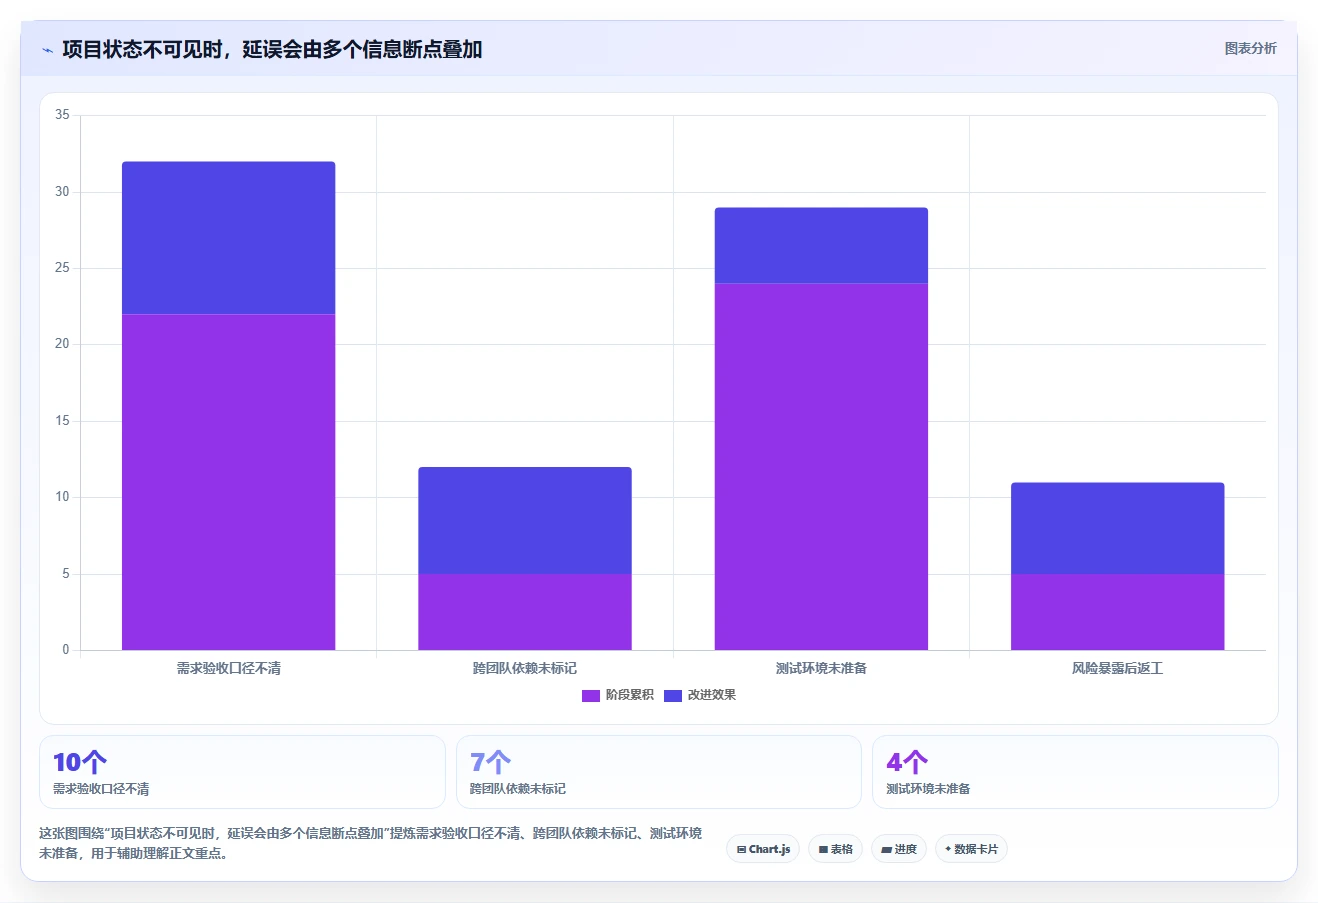Viewport: 1318px width, 903px height.
Task: Click the blue 改进效果 legend color swatch
Action: pos(673,695)
